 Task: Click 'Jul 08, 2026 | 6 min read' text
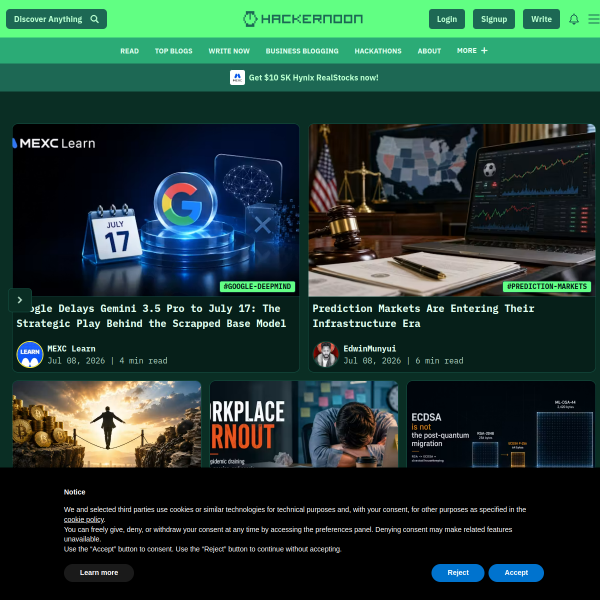point(403,361)
